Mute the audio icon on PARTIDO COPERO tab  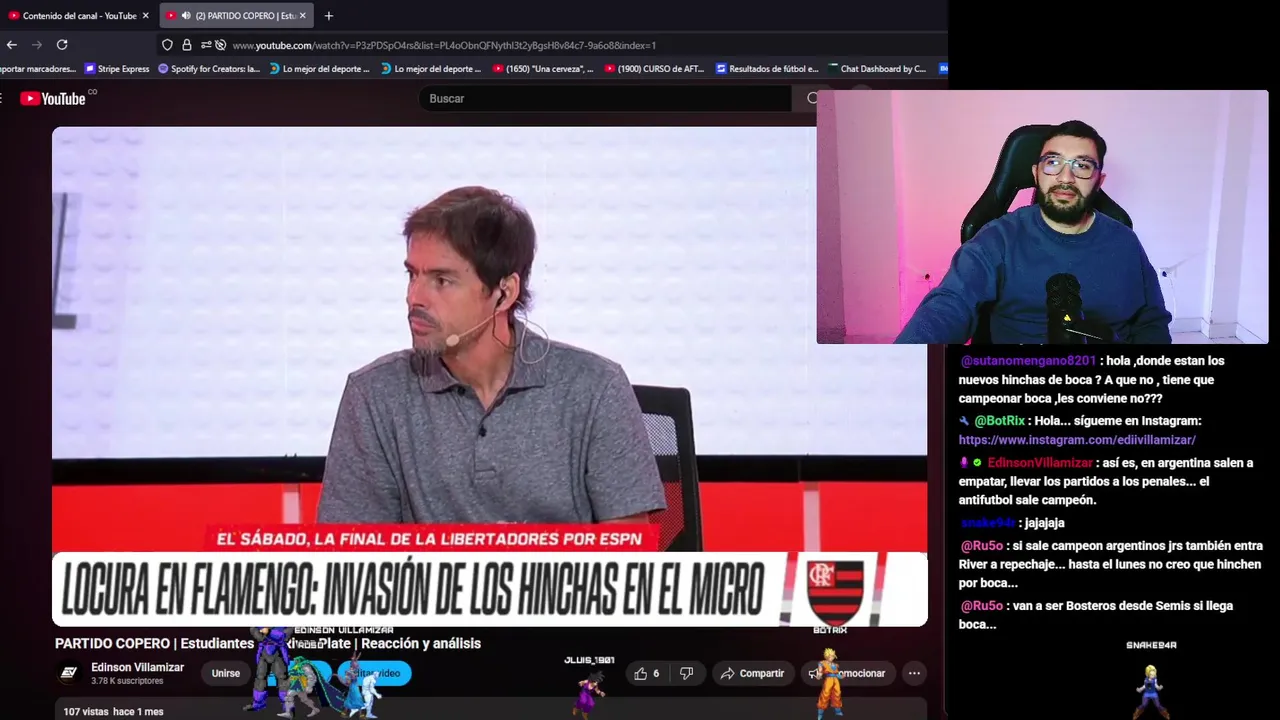(186, 15)
